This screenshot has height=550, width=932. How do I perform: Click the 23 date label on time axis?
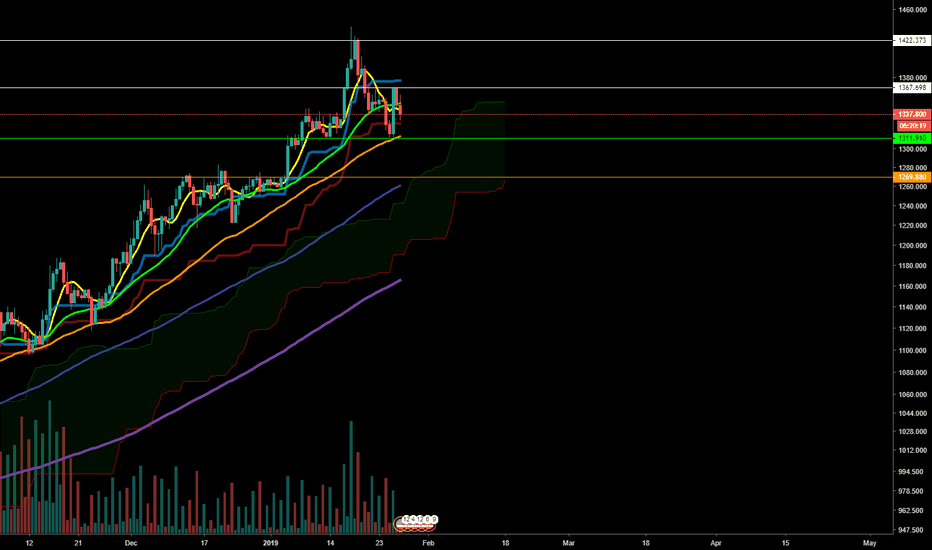coord(379,543)
